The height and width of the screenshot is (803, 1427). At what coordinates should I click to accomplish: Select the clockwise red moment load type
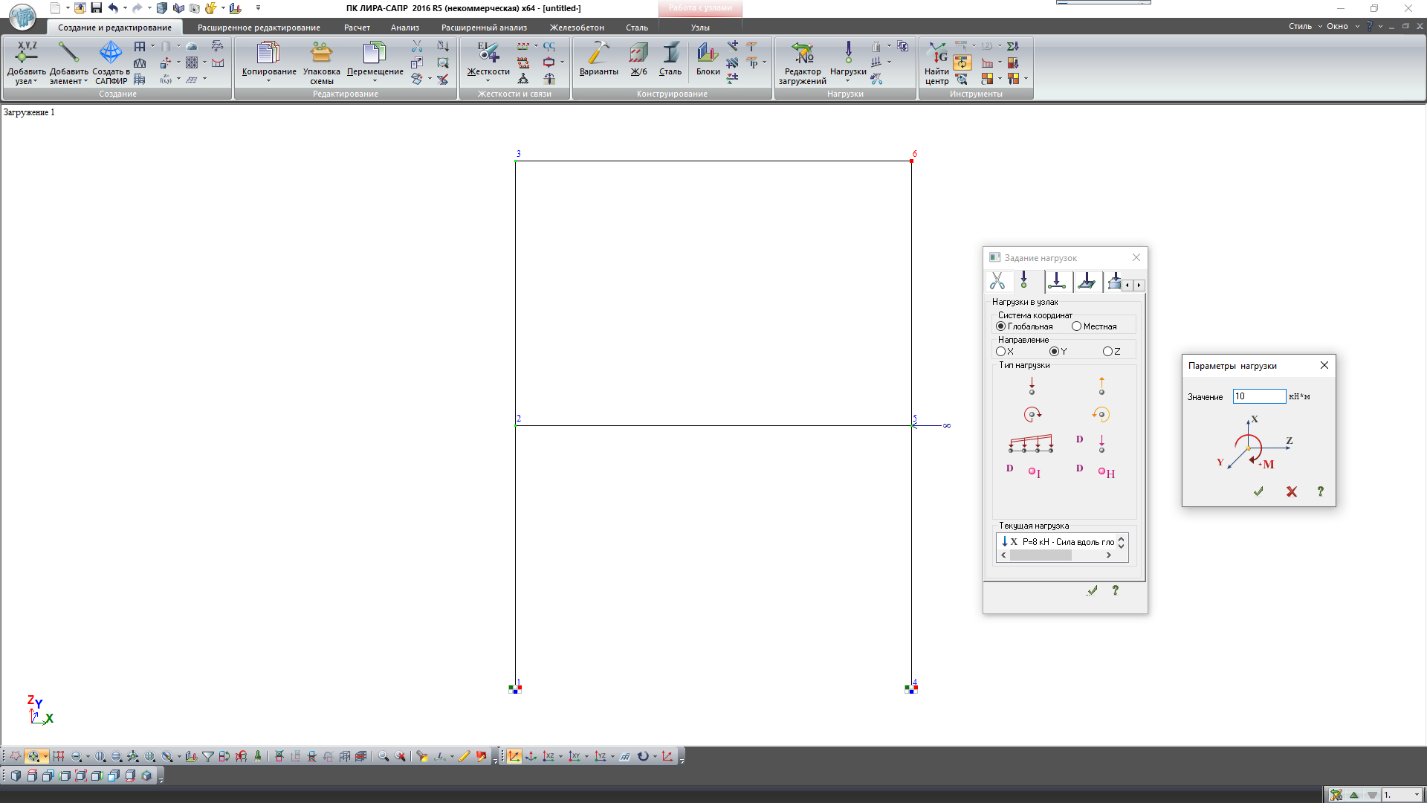tap(1032, 414)
